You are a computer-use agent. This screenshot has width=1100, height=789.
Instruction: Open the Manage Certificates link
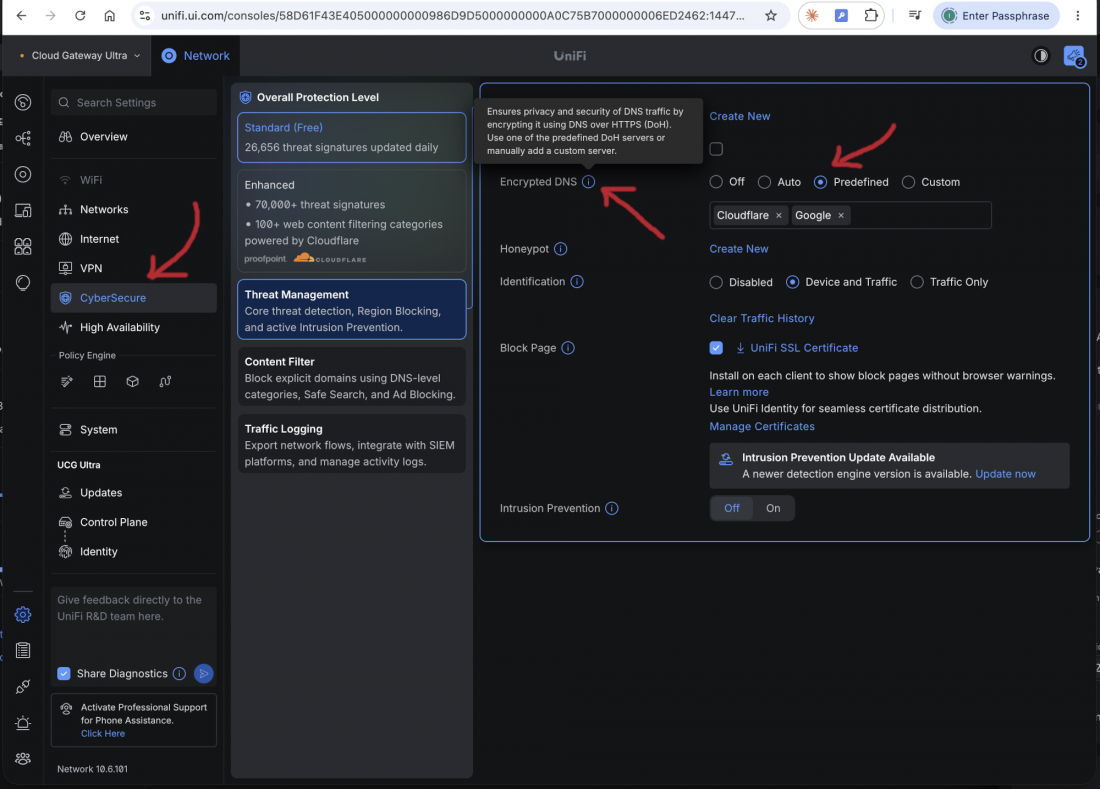tap(762, 426)
